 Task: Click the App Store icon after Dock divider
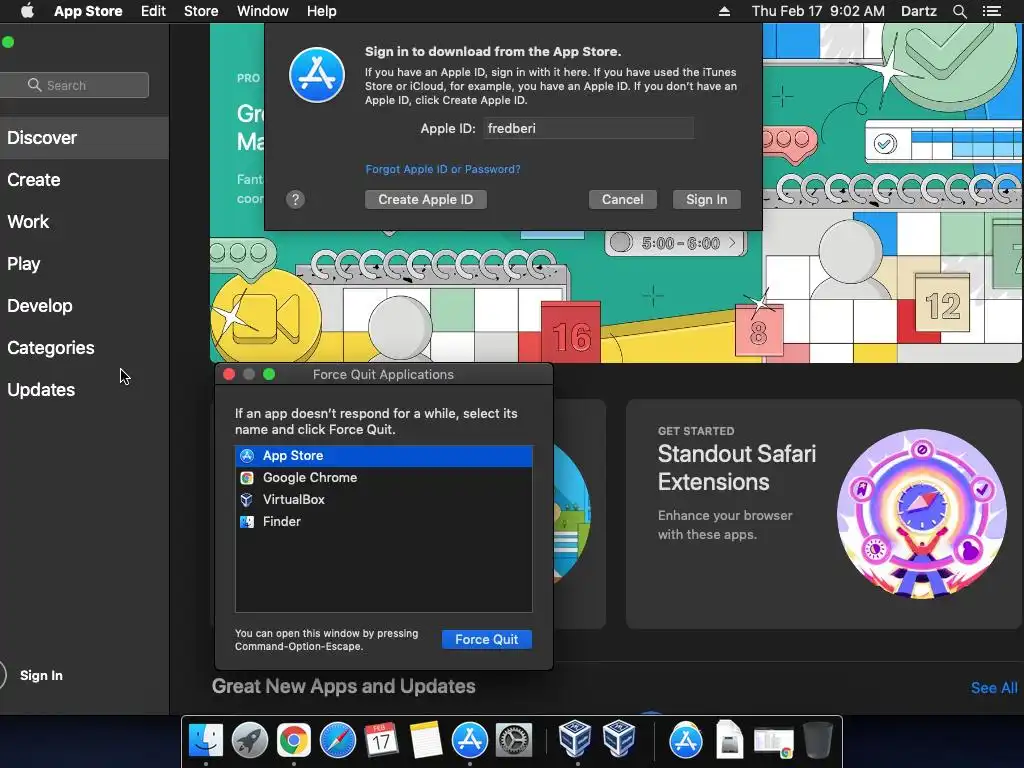(686, 740)
